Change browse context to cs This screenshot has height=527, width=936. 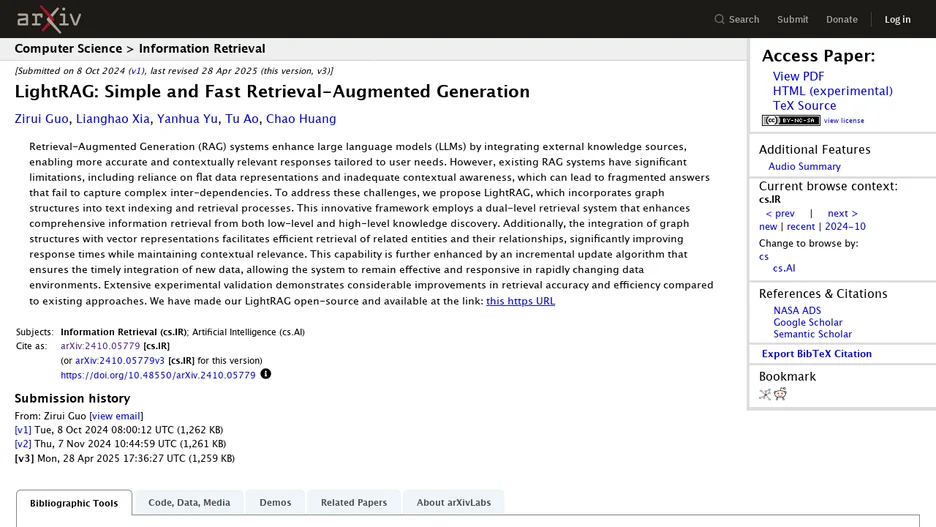pyautogui.click(x=763, y=257)
